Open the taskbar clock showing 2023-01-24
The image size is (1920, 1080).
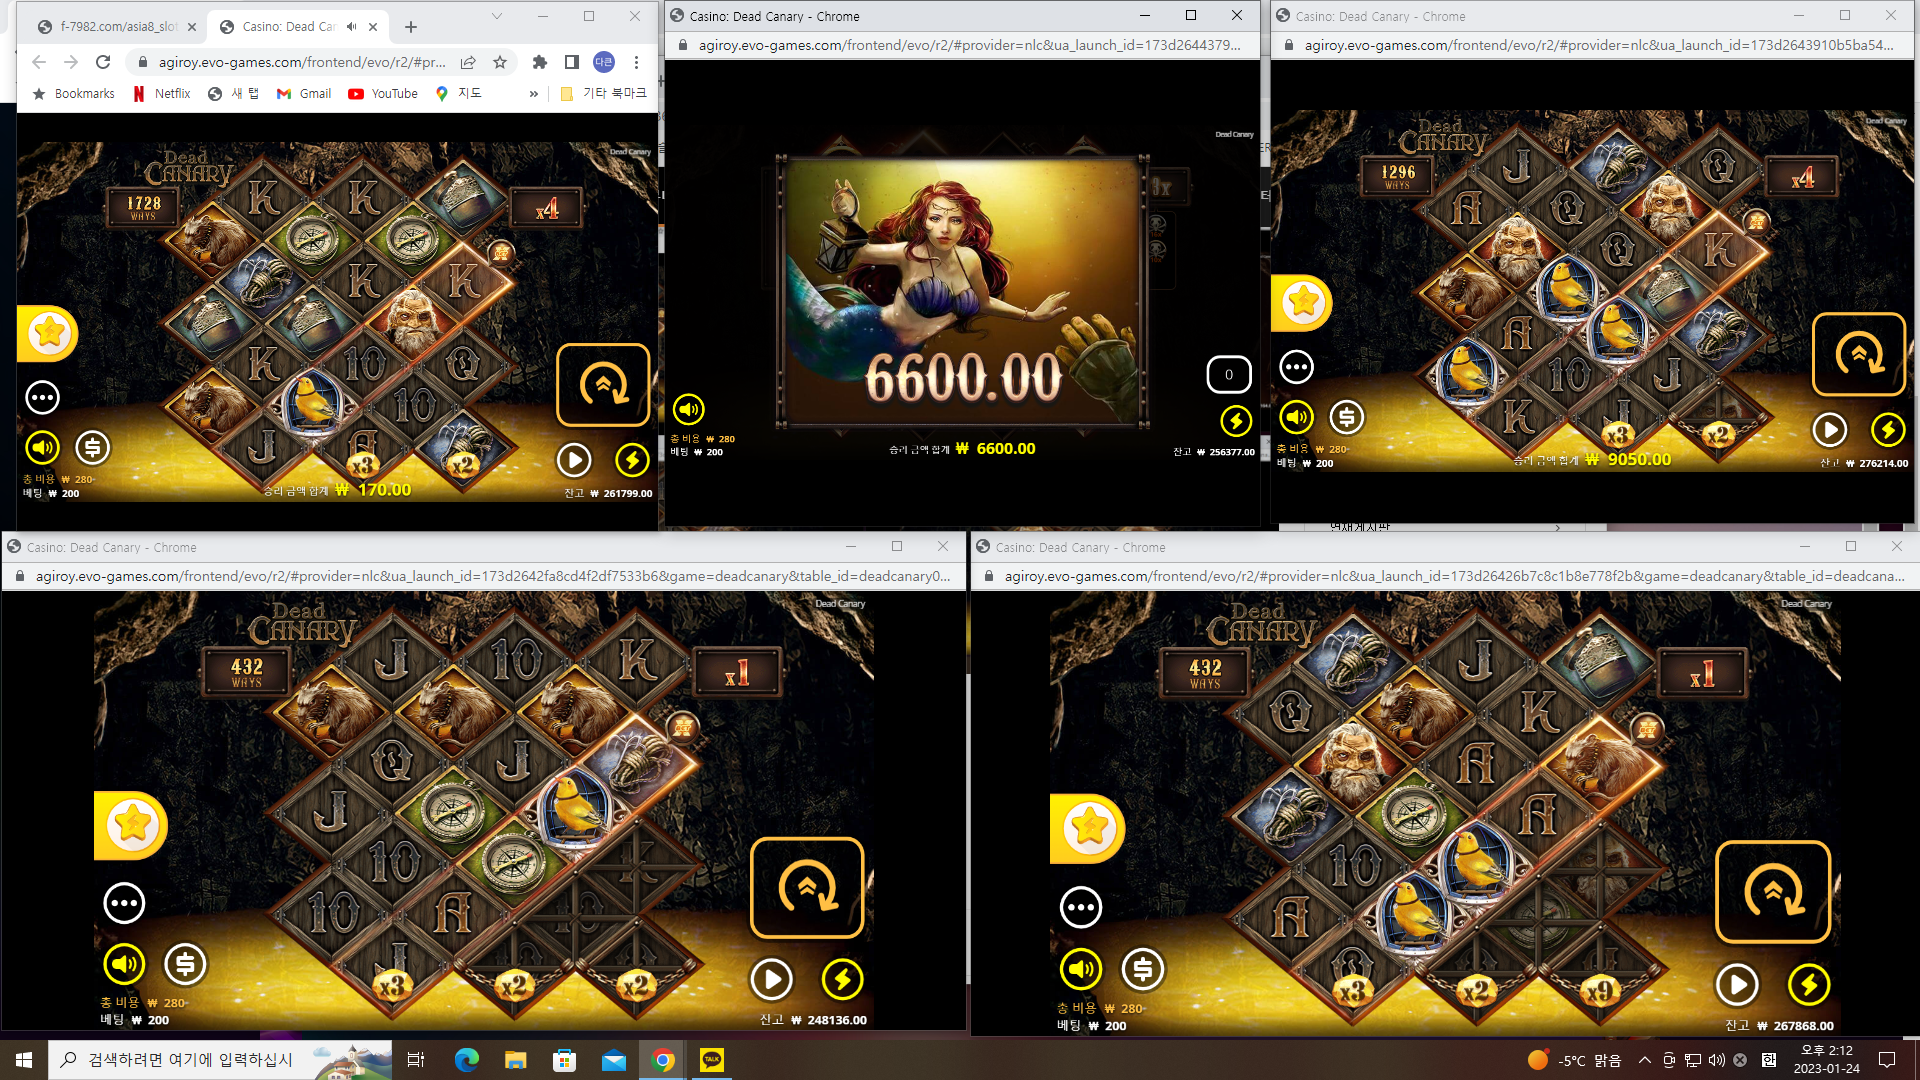pos(1827,1060)
